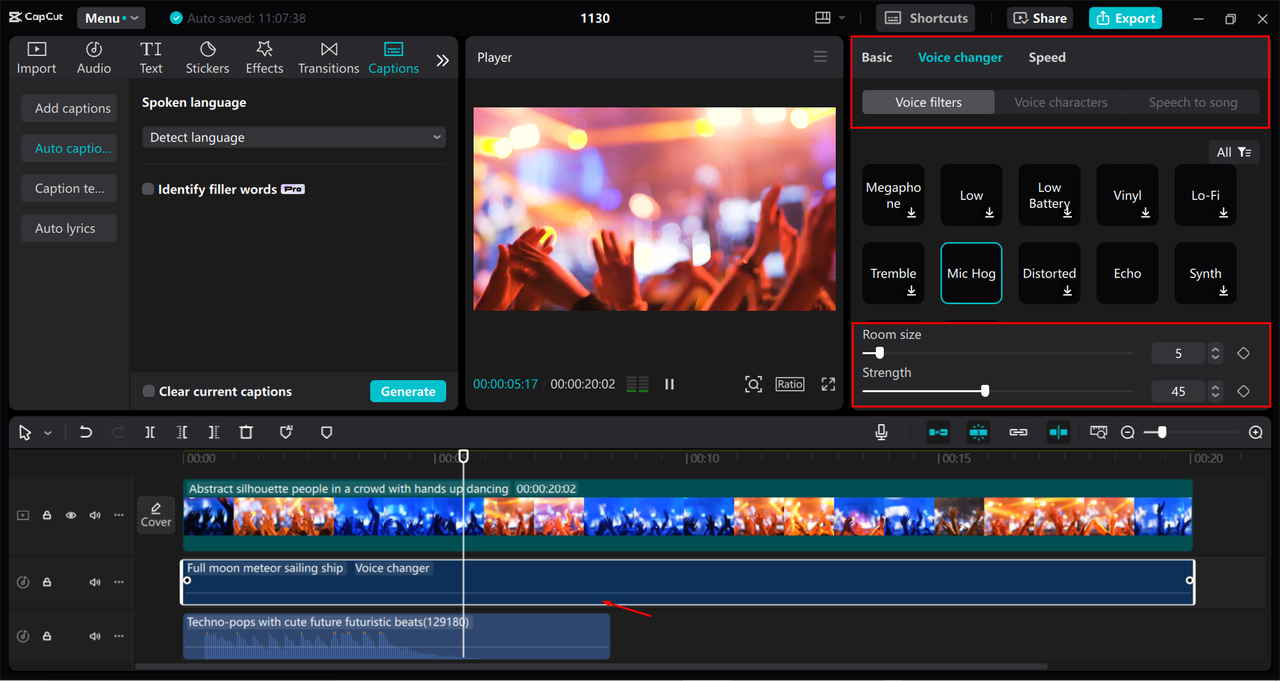Add keyframe for Room size

(1243, 353)
